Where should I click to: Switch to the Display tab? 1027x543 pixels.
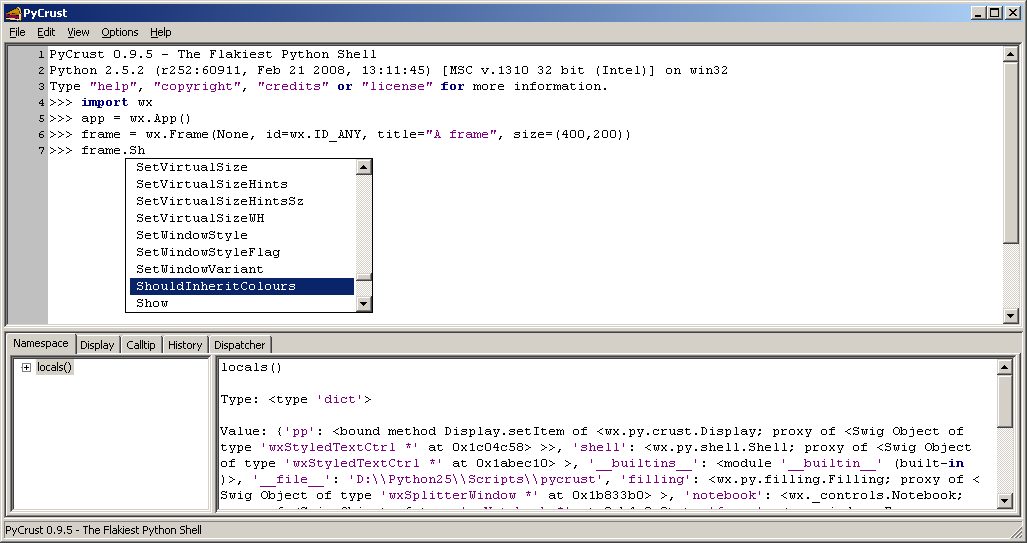97,345
